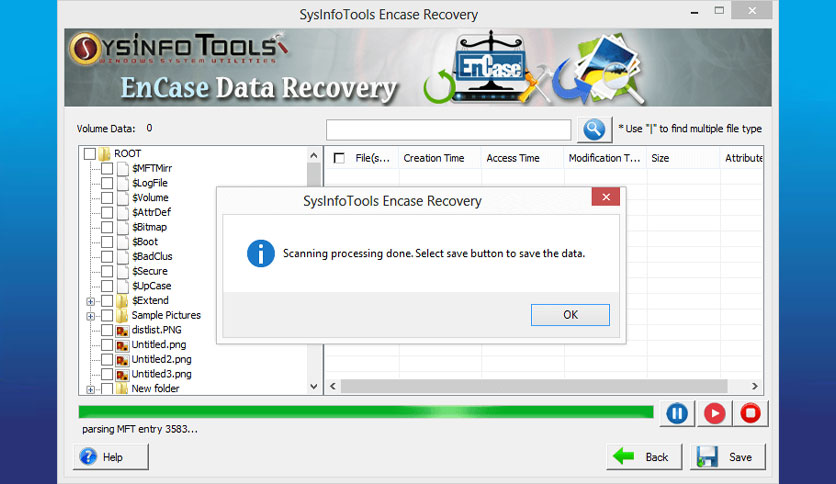Check the Untitled.png checkbox

tap(107, 345)
